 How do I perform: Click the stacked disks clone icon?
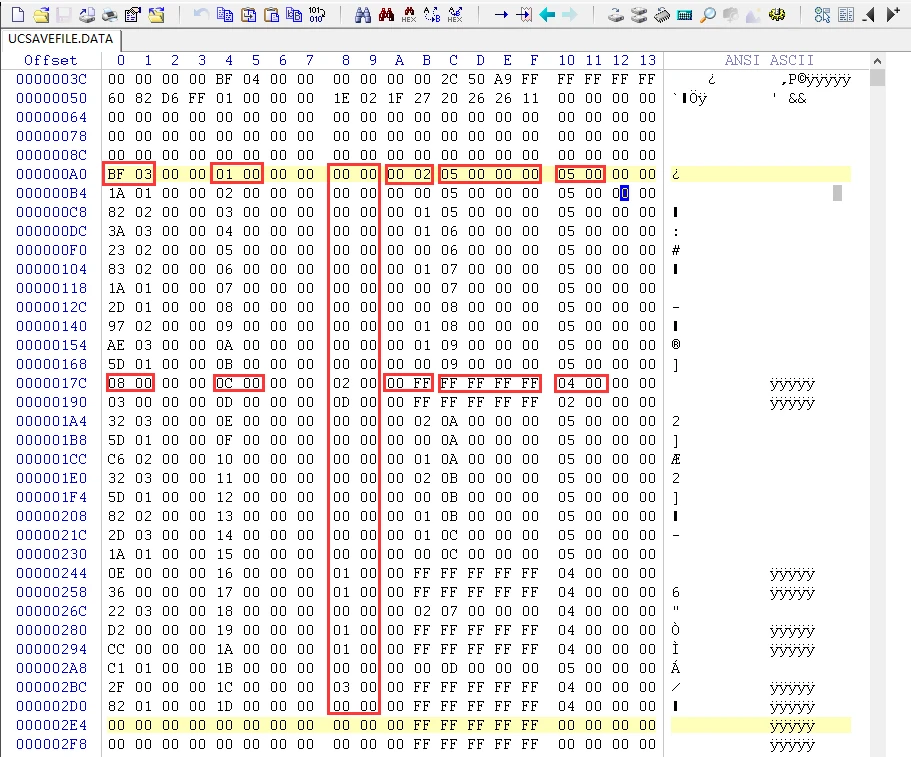pyautogui.click(x=639, y=14)
